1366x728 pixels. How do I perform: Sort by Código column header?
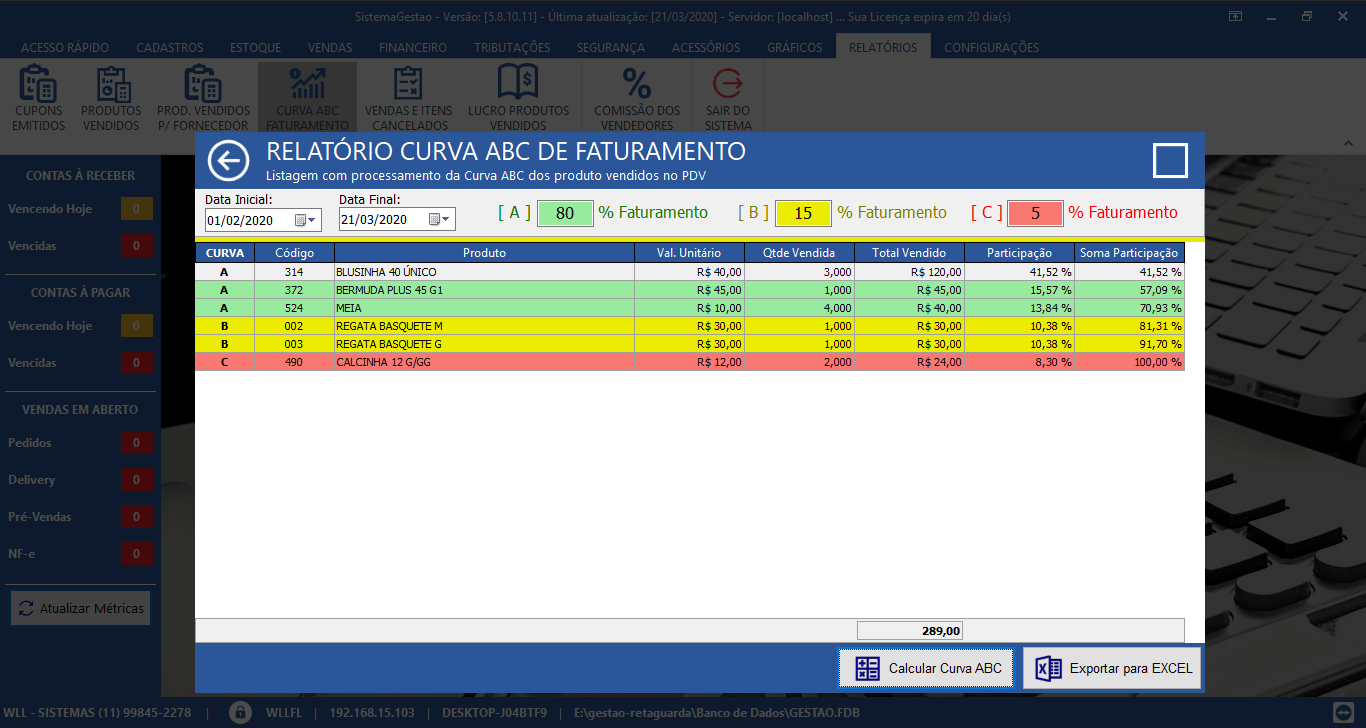(294, 253)
